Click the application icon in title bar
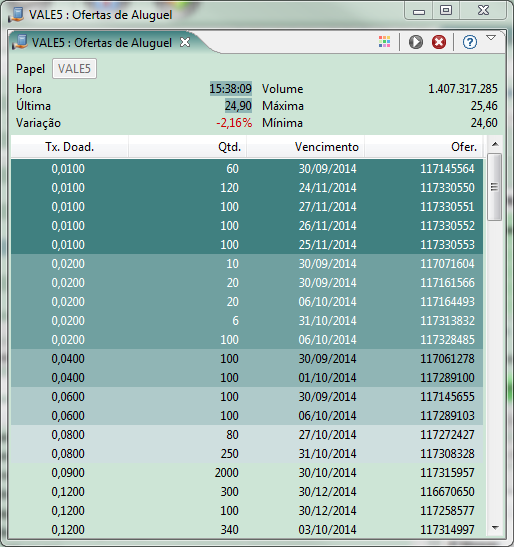Image resolution: width=514 pixels, height=547 pixels. [x=16, y=15]
